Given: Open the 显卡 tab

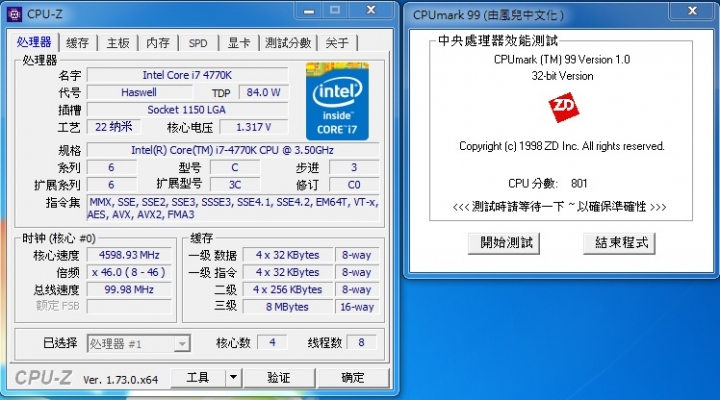Looking at the screenshot, I should [x=239, y=43].
